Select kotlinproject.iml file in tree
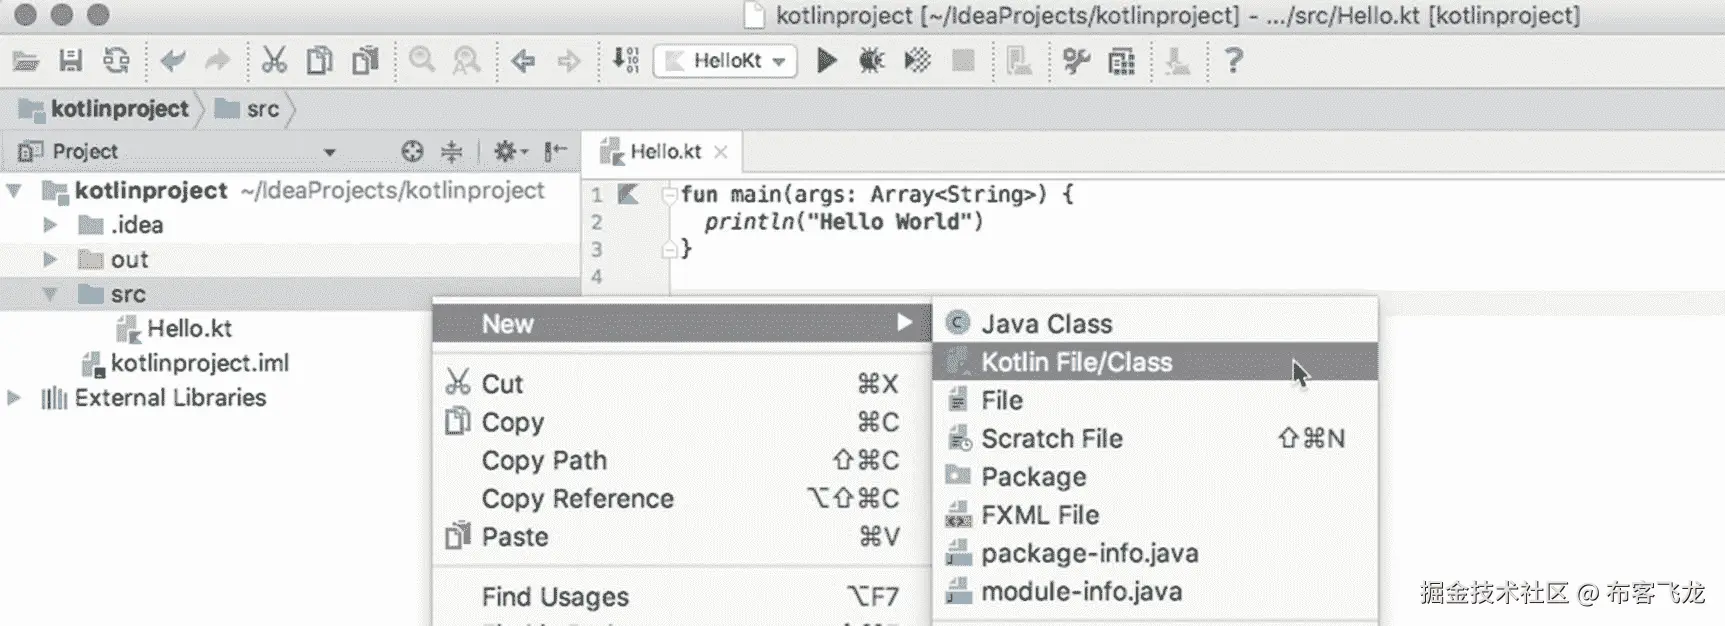The image size is (1725, 626). coord(199,363)
